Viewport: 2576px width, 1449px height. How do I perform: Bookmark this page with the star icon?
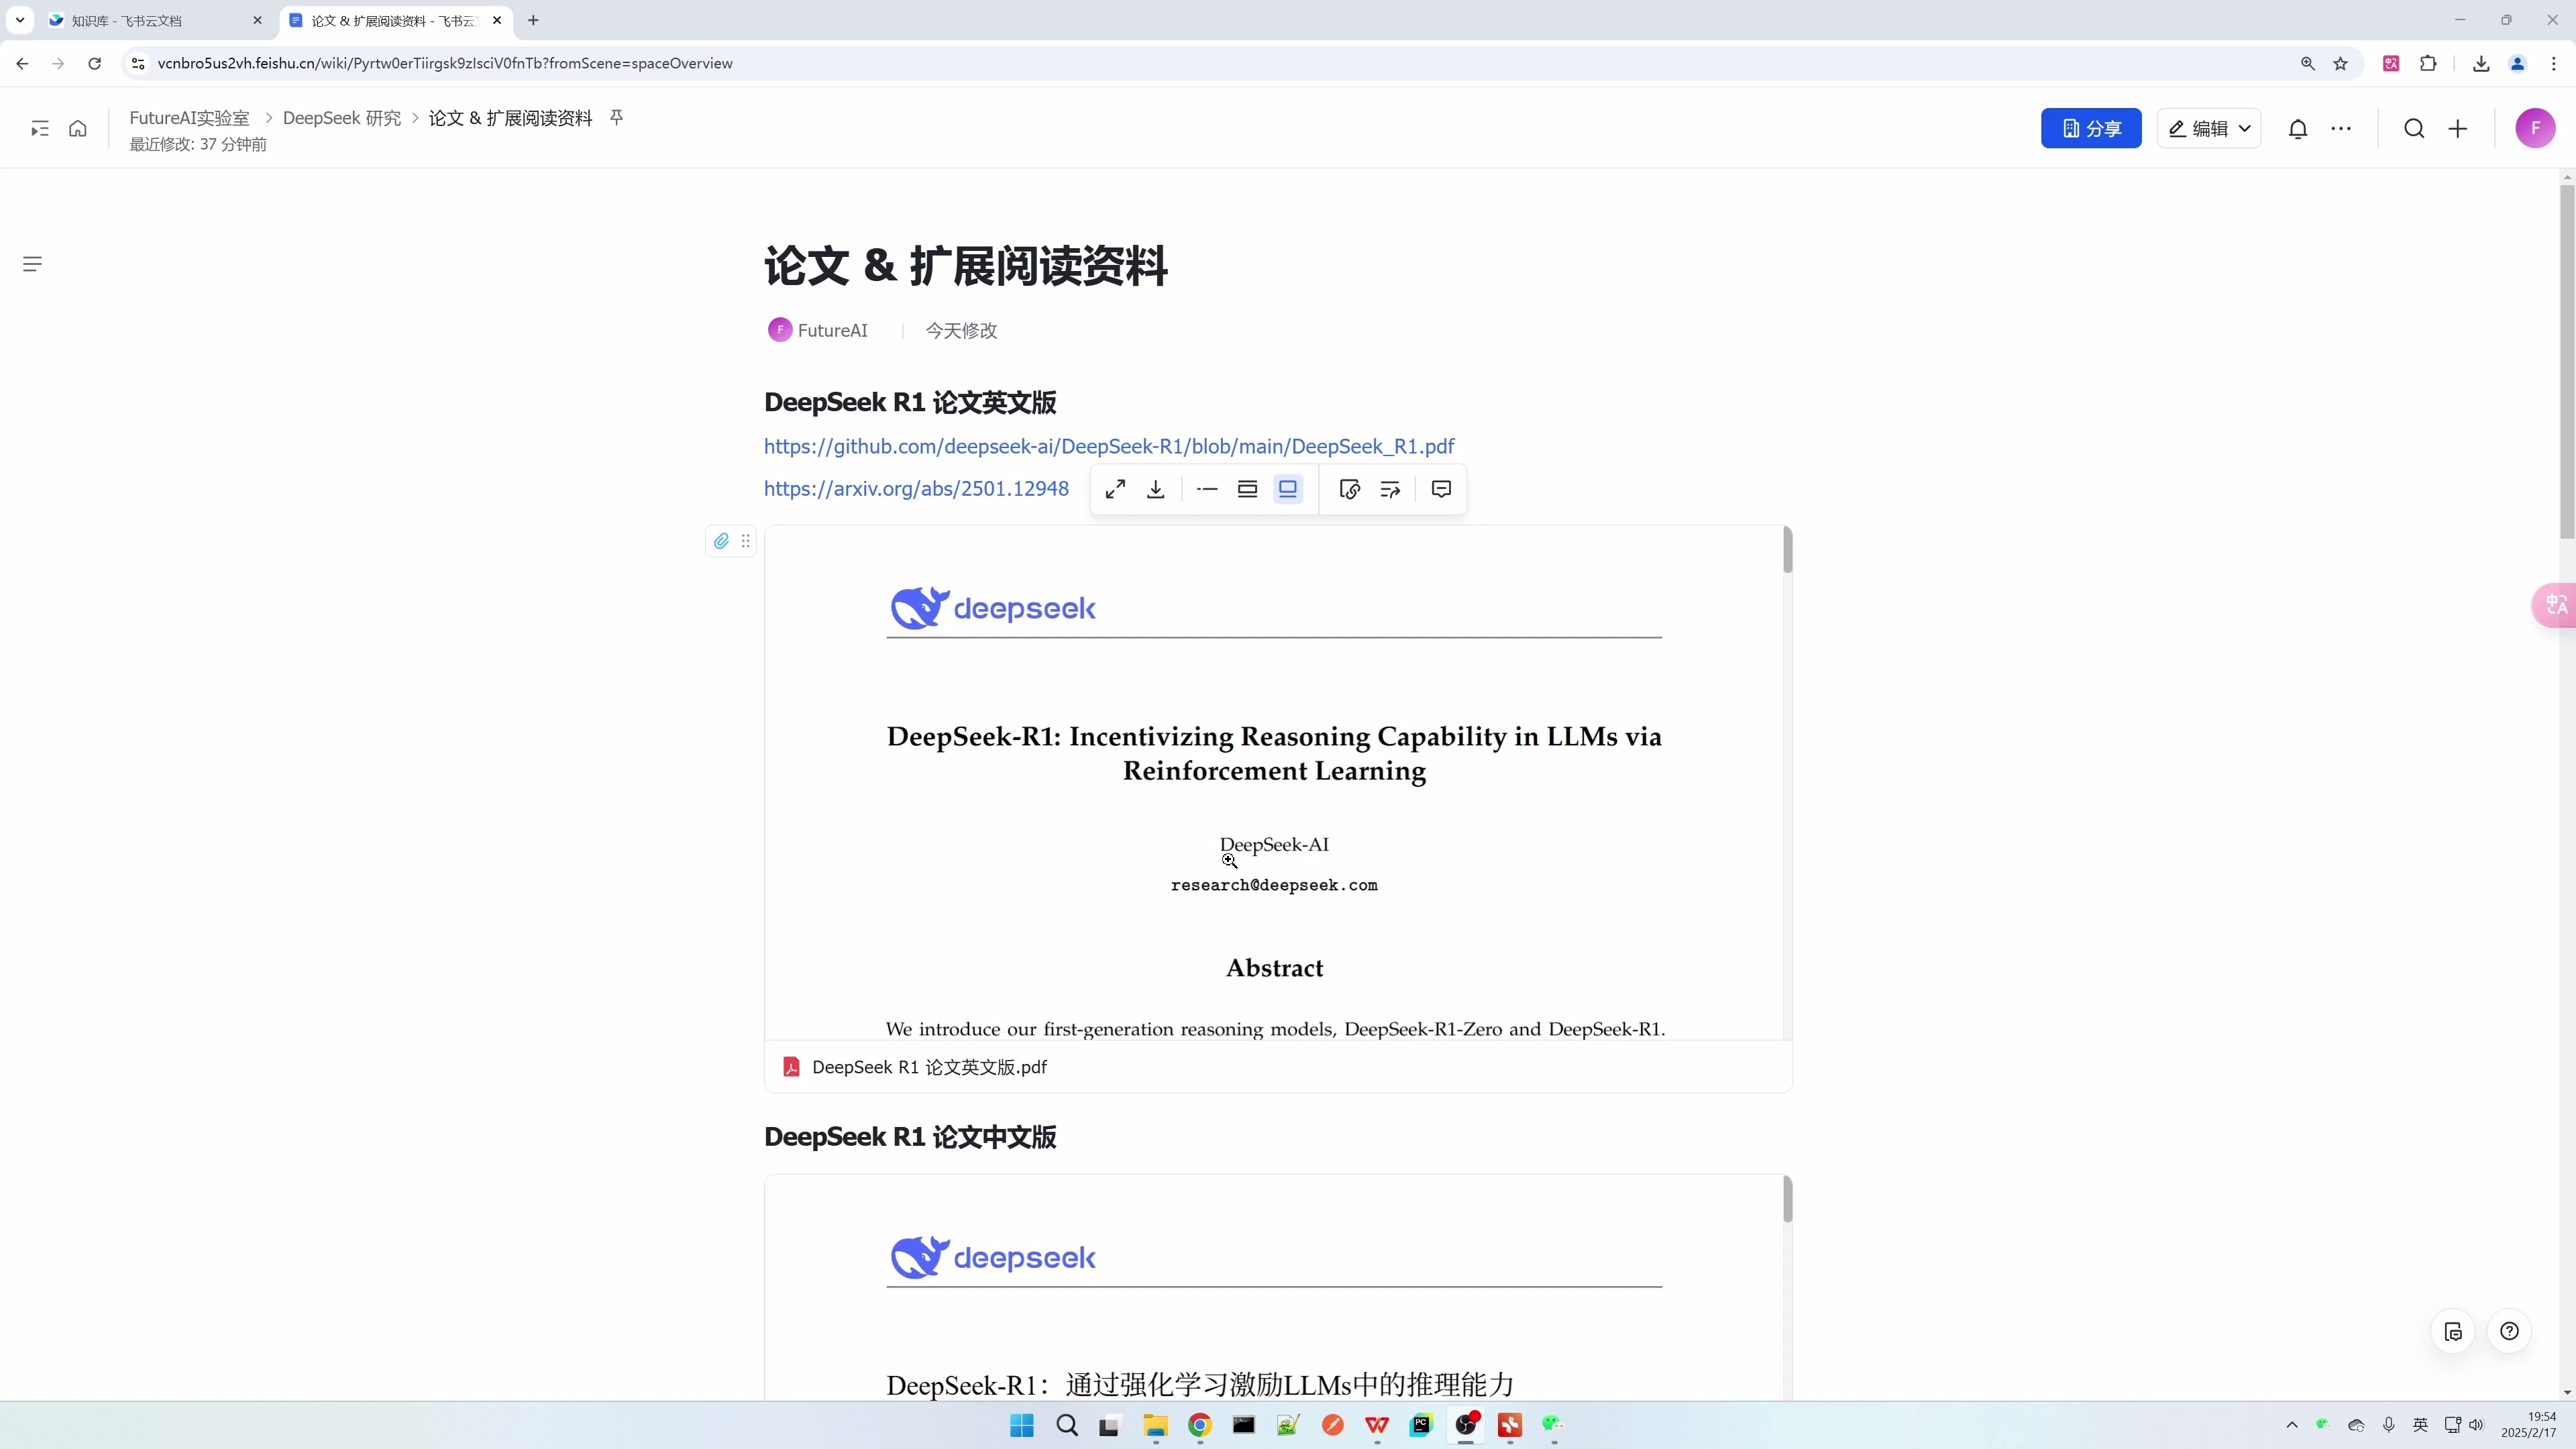pyautogui.click(x=2340, y=63)
